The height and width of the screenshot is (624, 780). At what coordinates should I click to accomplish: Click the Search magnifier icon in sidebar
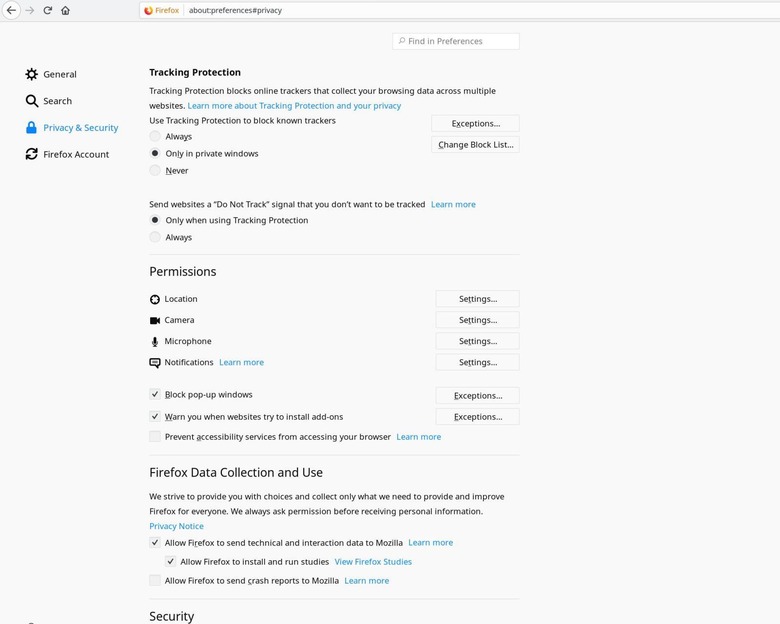pos(32,101)
